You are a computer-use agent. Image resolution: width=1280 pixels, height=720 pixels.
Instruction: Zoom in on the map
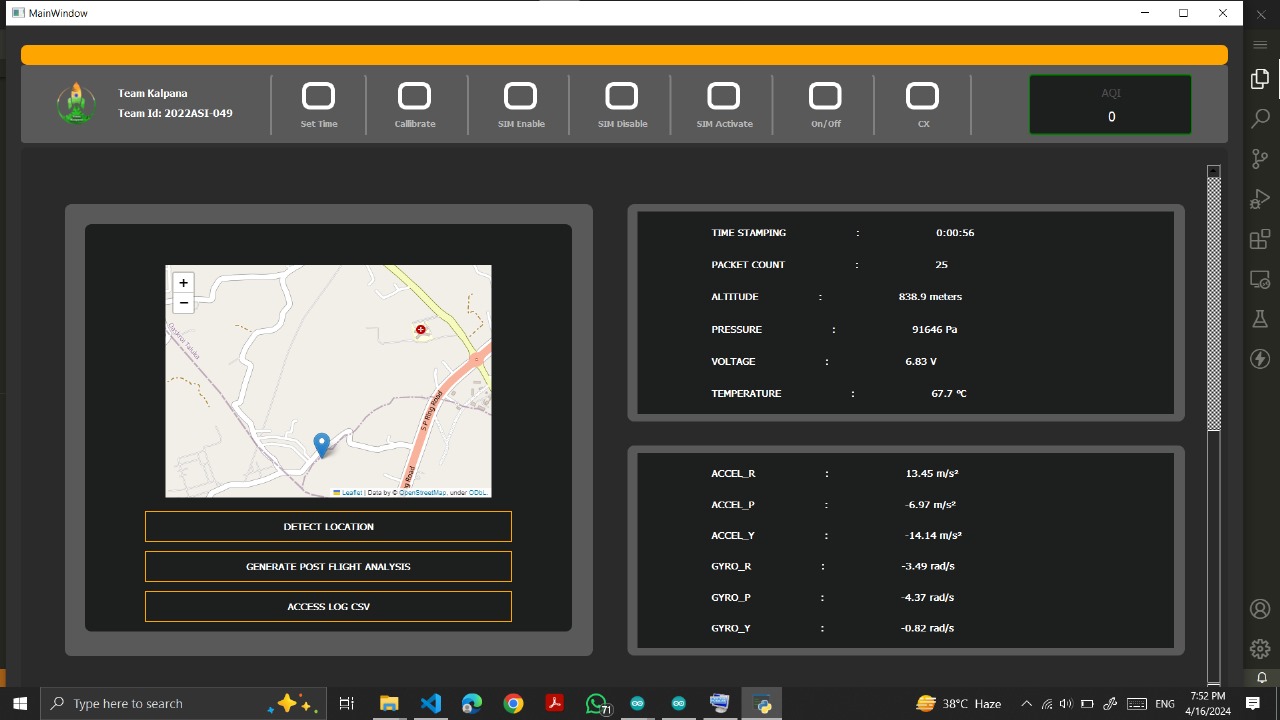[x=183, y=283]
